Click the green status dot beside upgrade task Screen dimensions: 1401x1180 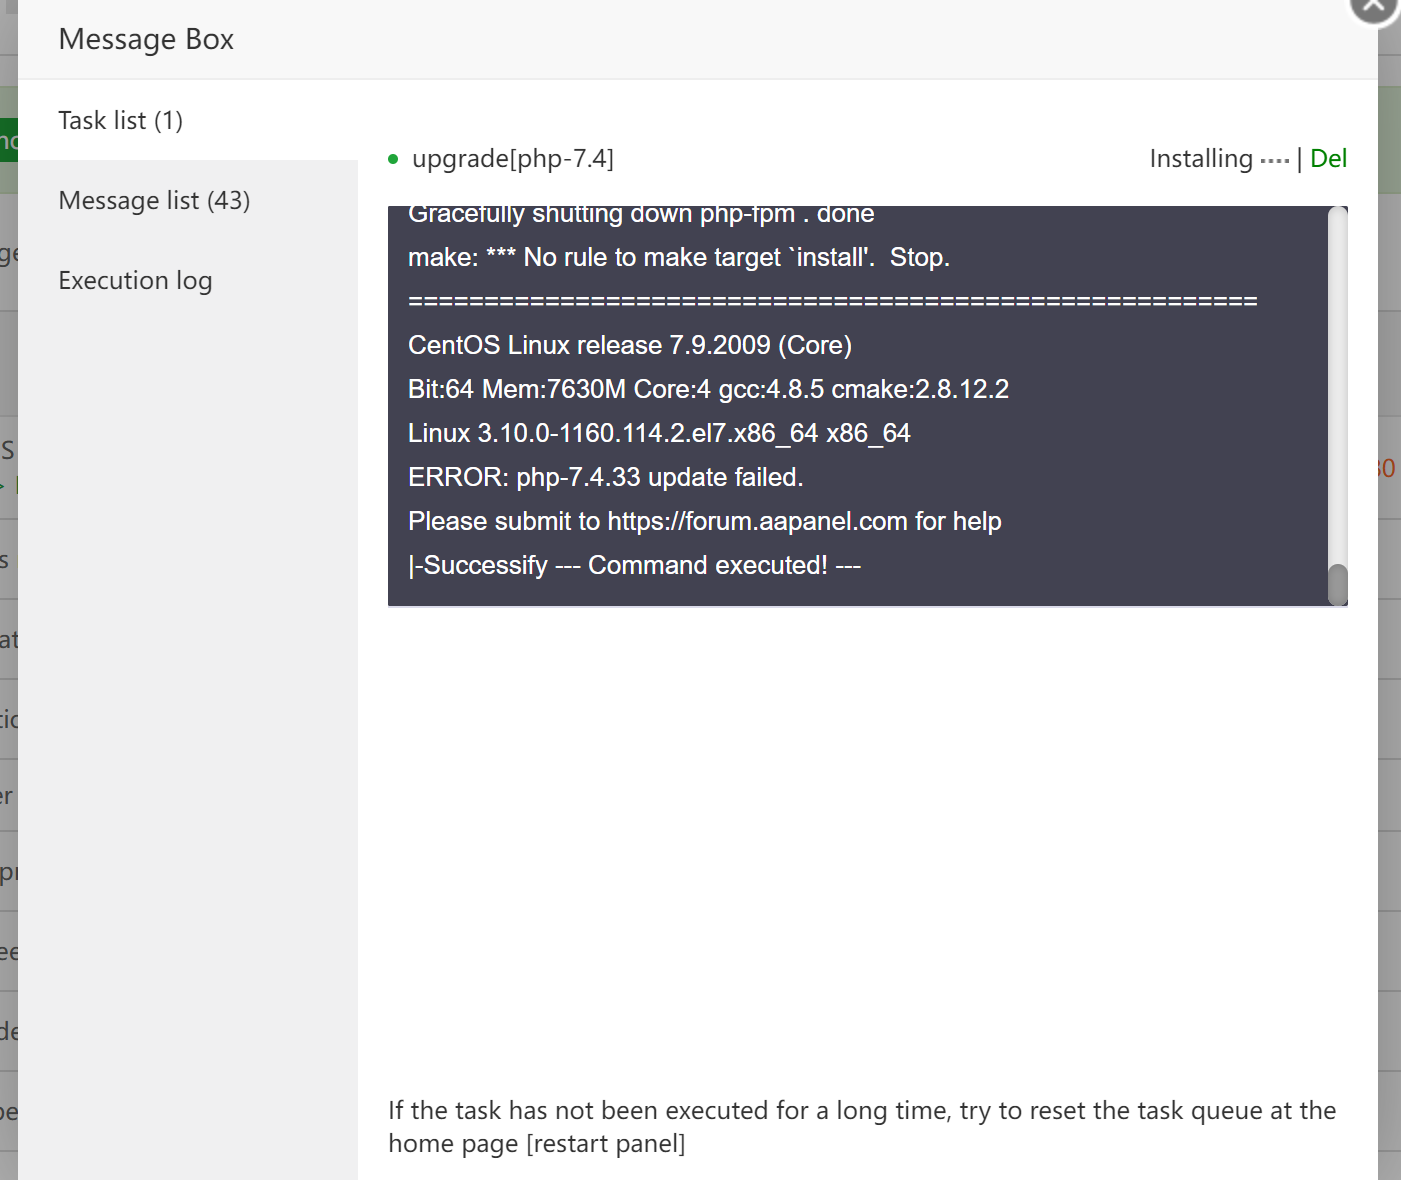tap(393, 159)
